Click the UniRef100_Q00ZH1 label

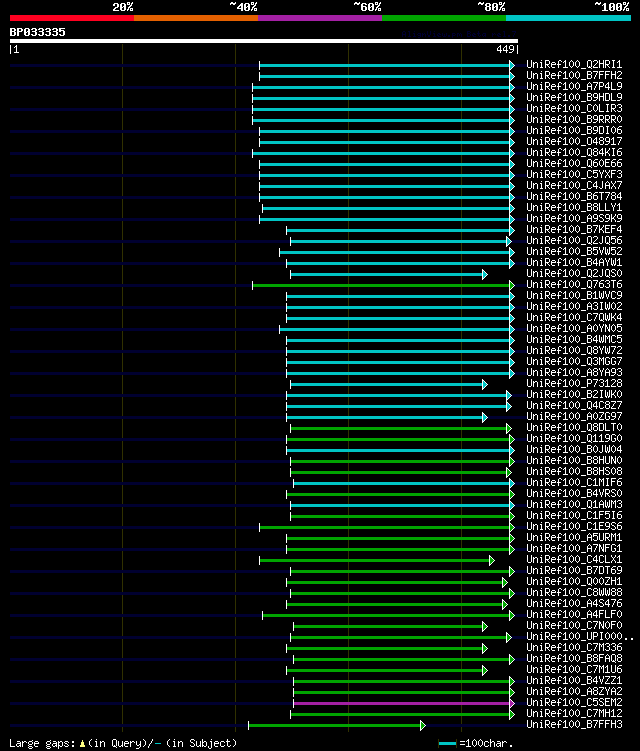click(574, 582)
